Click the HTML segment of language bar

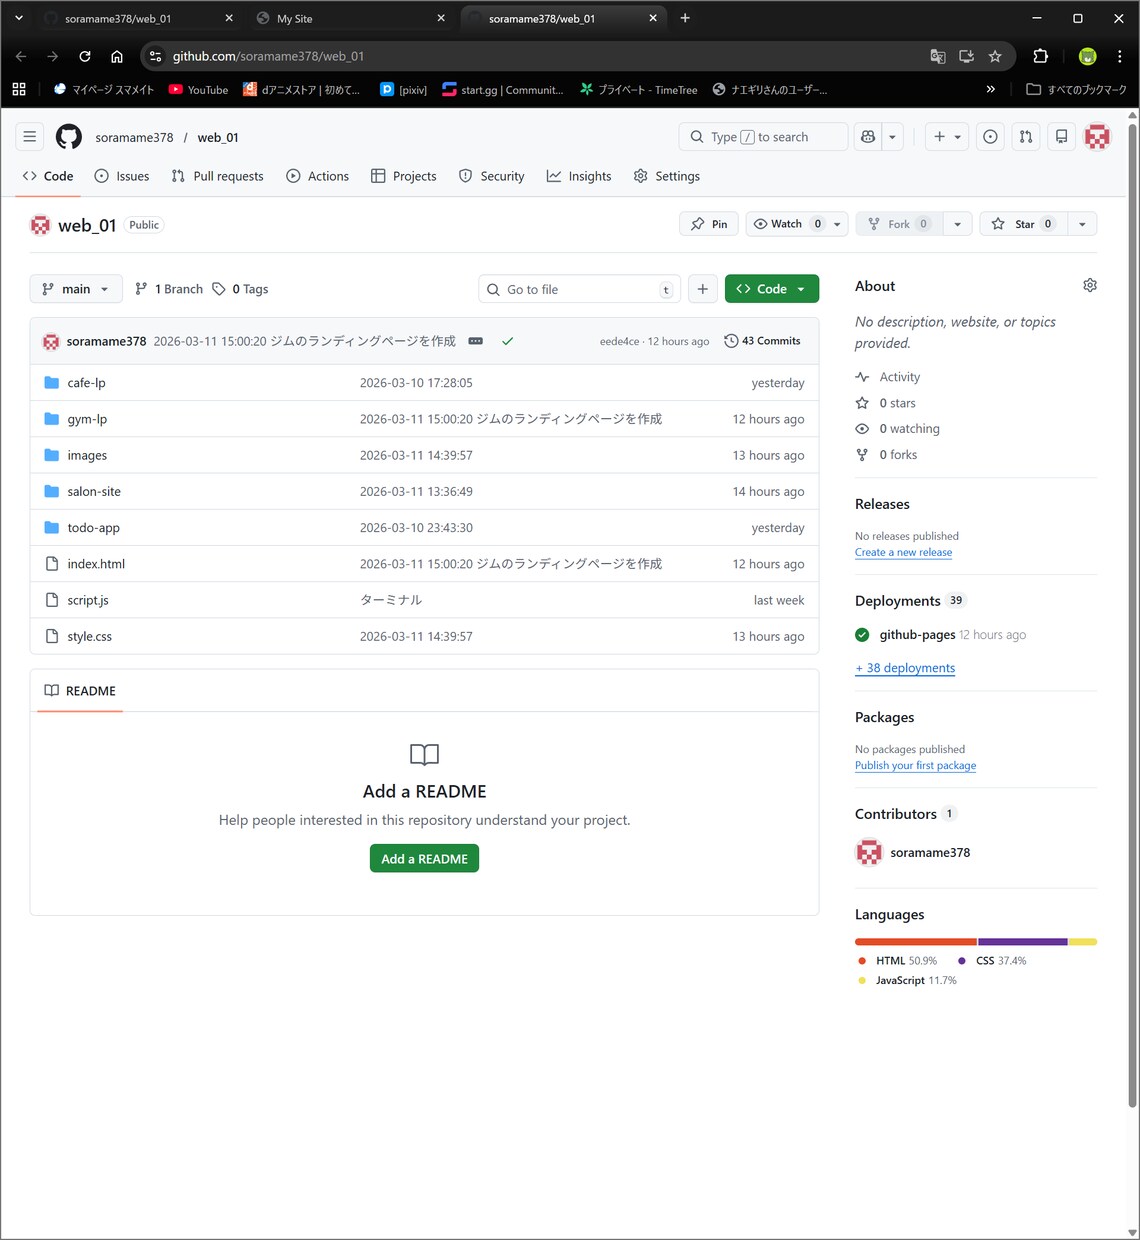click(x=916, y=942)
